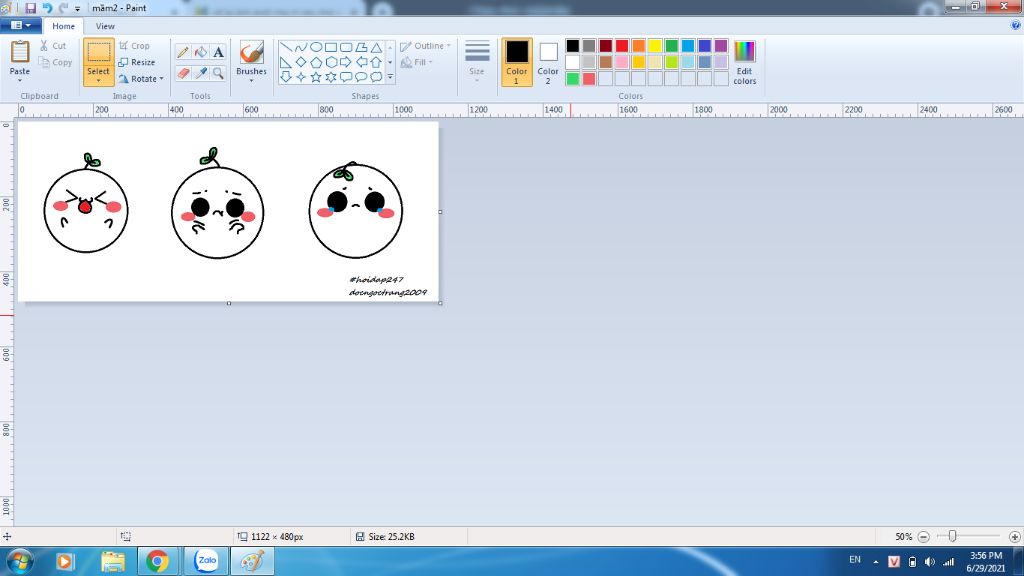Click the status bar text 'Size: 25.2KB'
The width and height of the screenshot is (1024, 576).
point(391,537)
